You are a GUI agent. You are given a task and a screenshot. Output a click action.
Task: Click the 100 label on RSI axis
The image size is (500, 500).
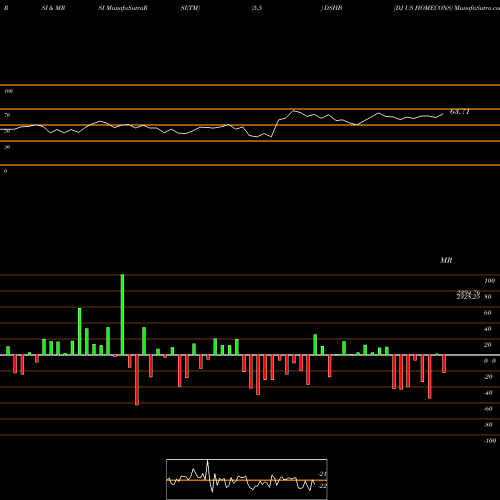click(x=8, y=91)
